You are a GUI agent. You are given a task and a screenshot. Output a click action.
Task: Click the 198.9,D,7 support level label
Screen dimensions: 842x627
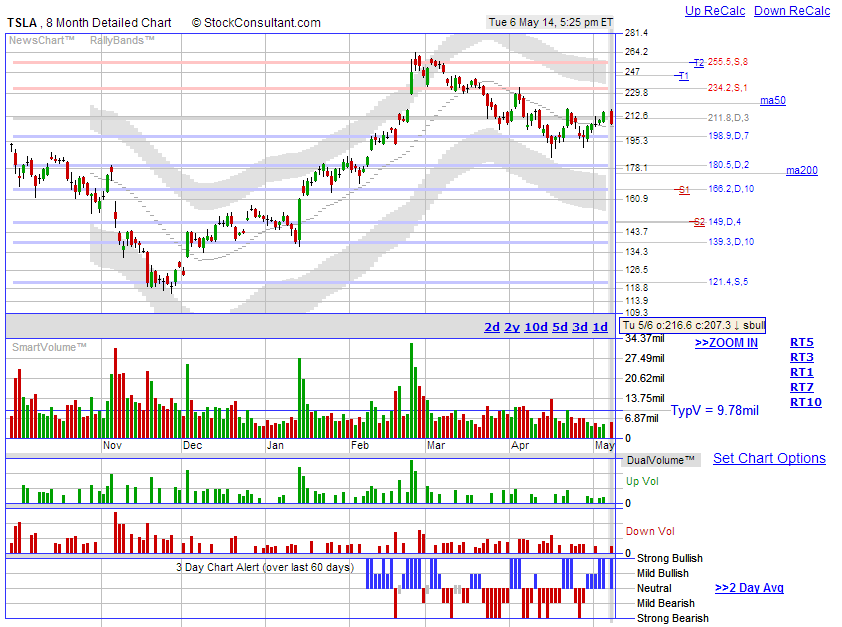point(728,136)
